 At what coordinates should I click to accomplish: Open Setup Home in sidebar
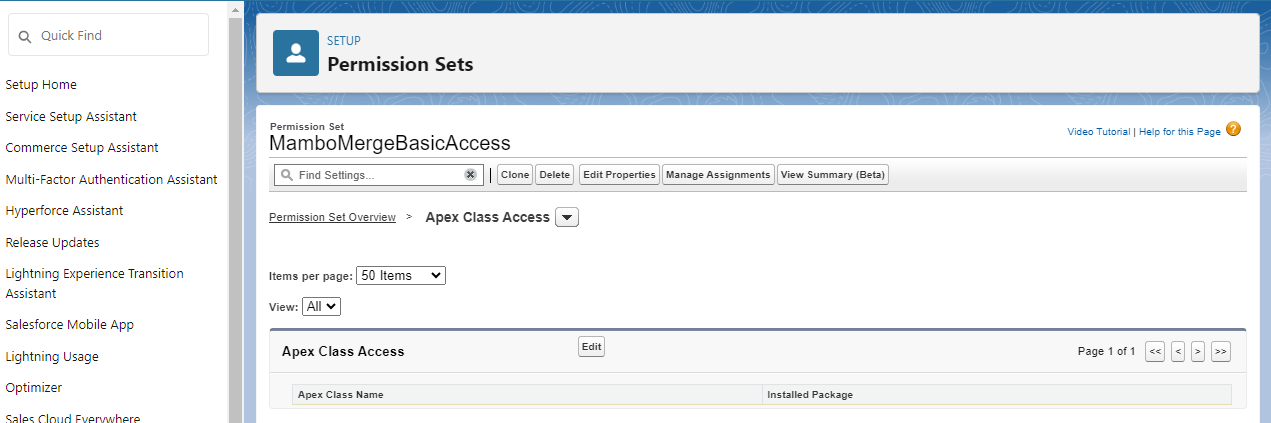coord(41,85)
